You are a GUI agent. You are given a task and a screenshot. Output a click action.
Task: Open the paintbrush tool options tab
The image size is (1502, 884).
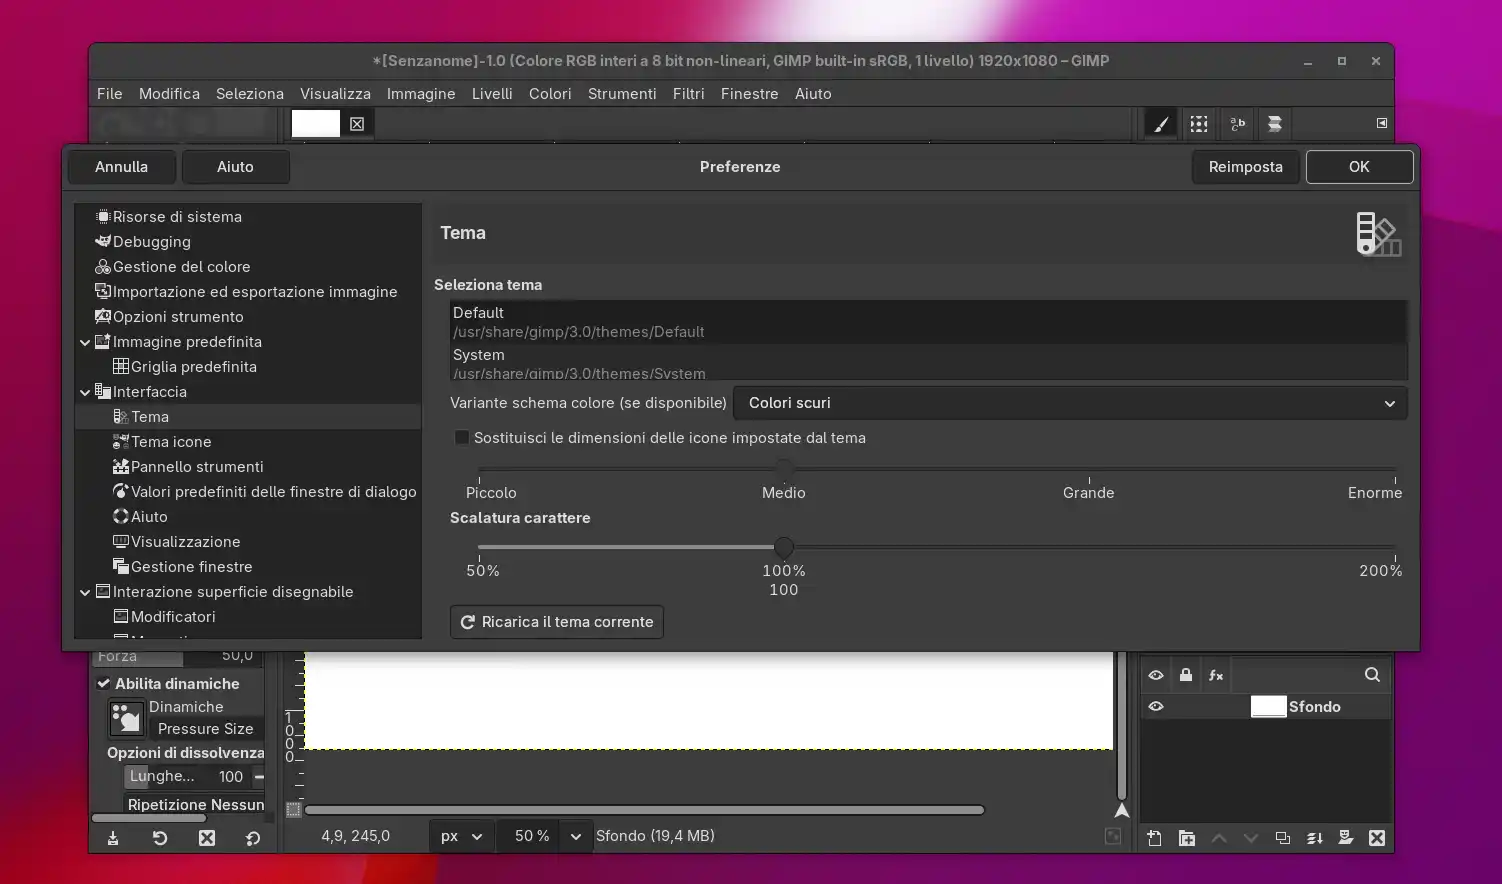click(1161, 124)
